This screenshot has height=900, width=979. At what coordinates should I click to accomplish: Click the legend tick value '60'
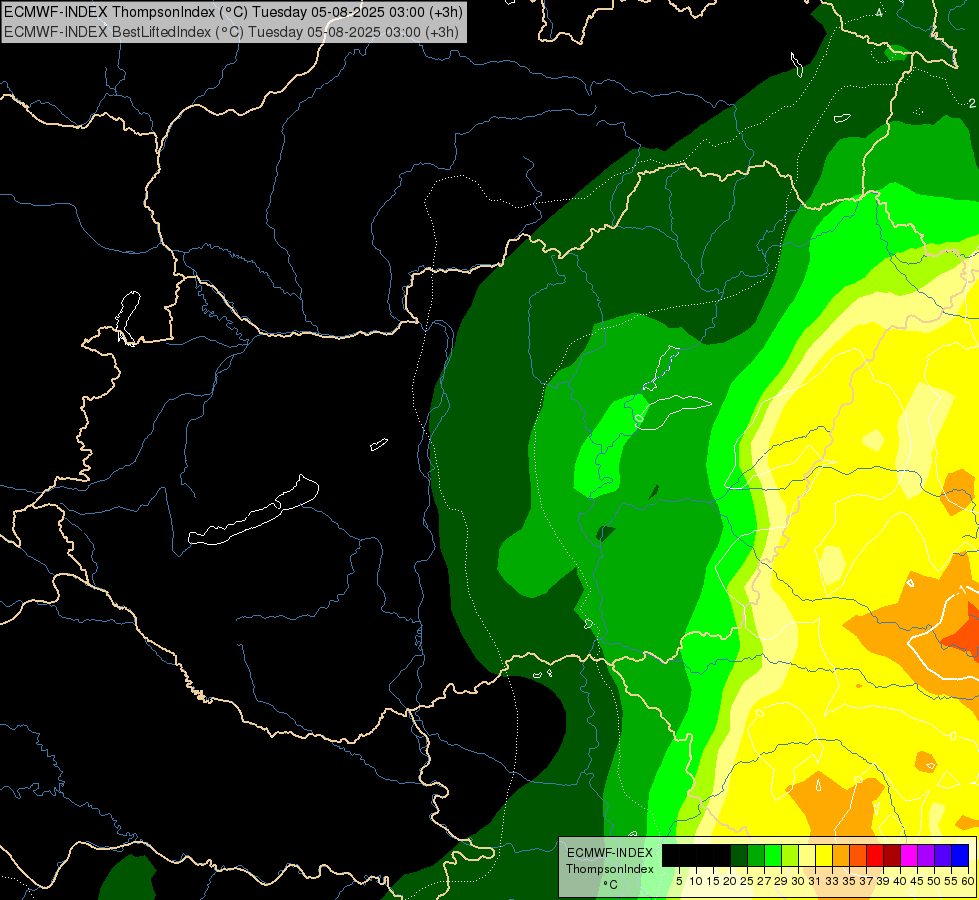coord(968,881)
